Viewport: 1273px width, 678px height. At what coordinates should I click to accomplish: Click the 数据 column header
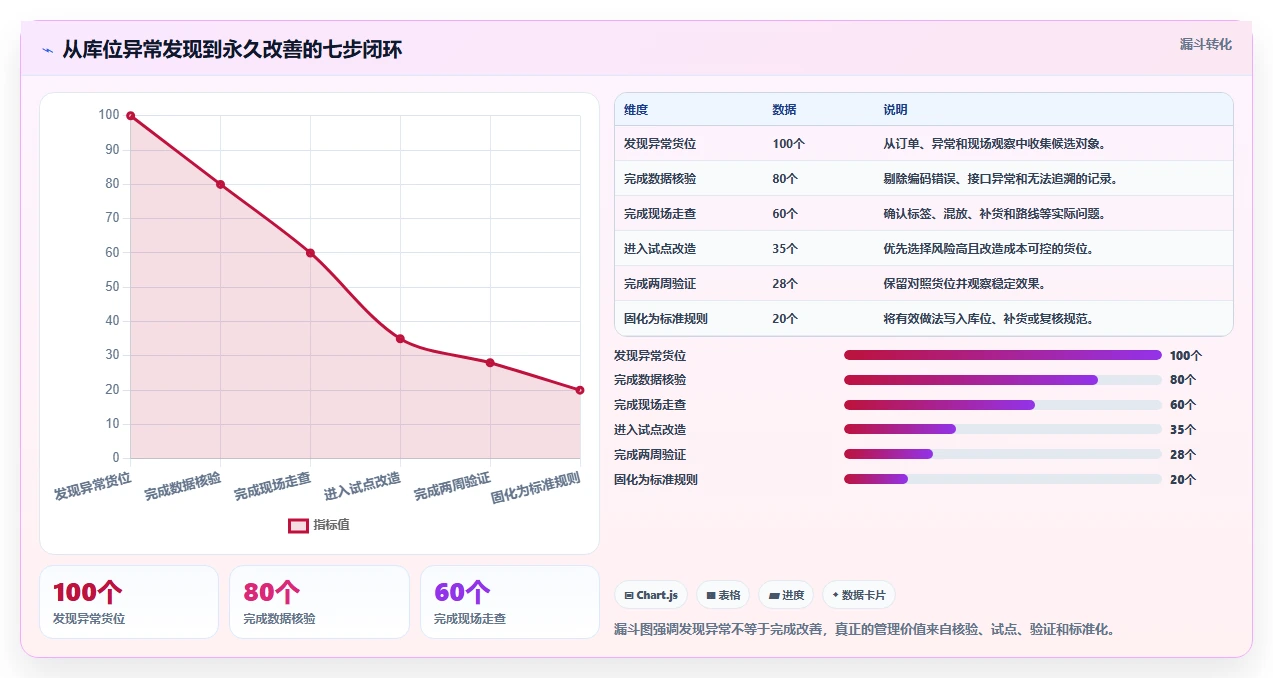[x=784, y=110]
